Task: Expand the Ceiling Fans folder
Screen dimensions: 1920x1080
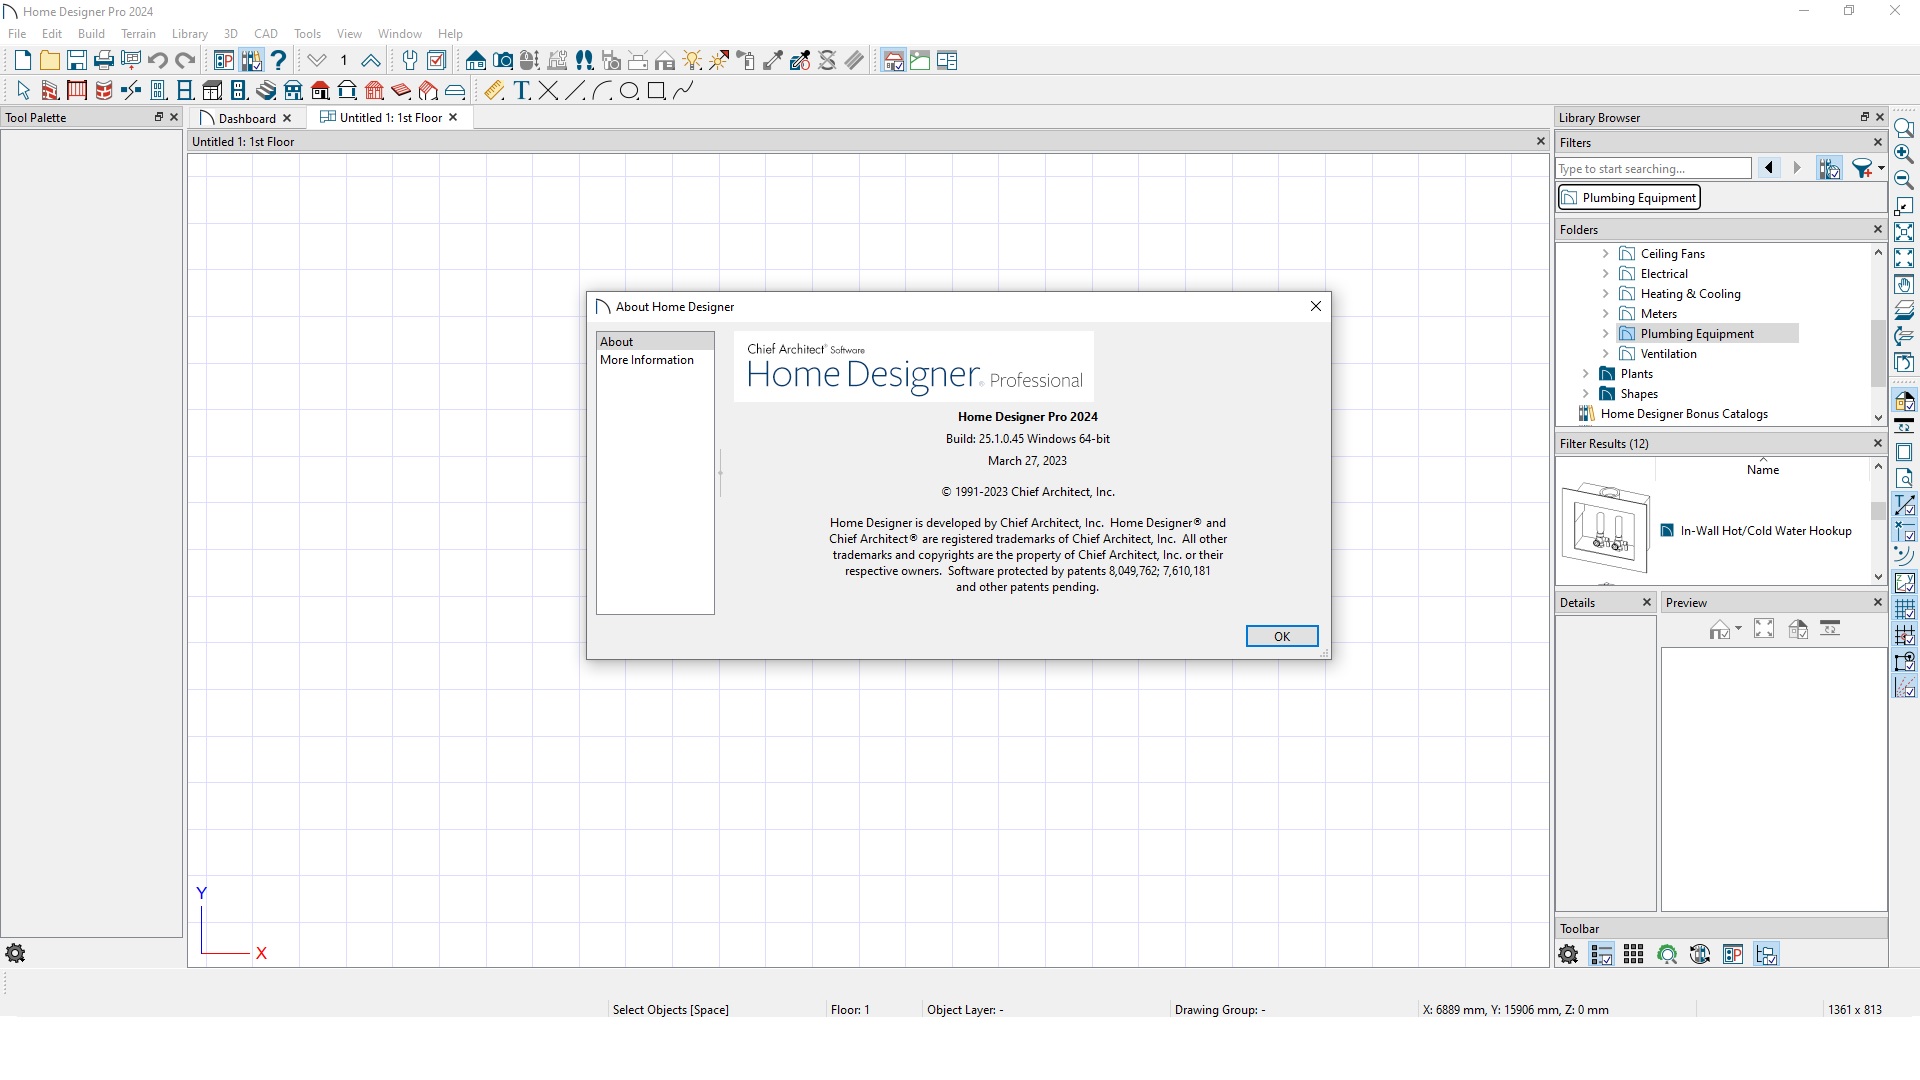Action: click(1605, 254)
